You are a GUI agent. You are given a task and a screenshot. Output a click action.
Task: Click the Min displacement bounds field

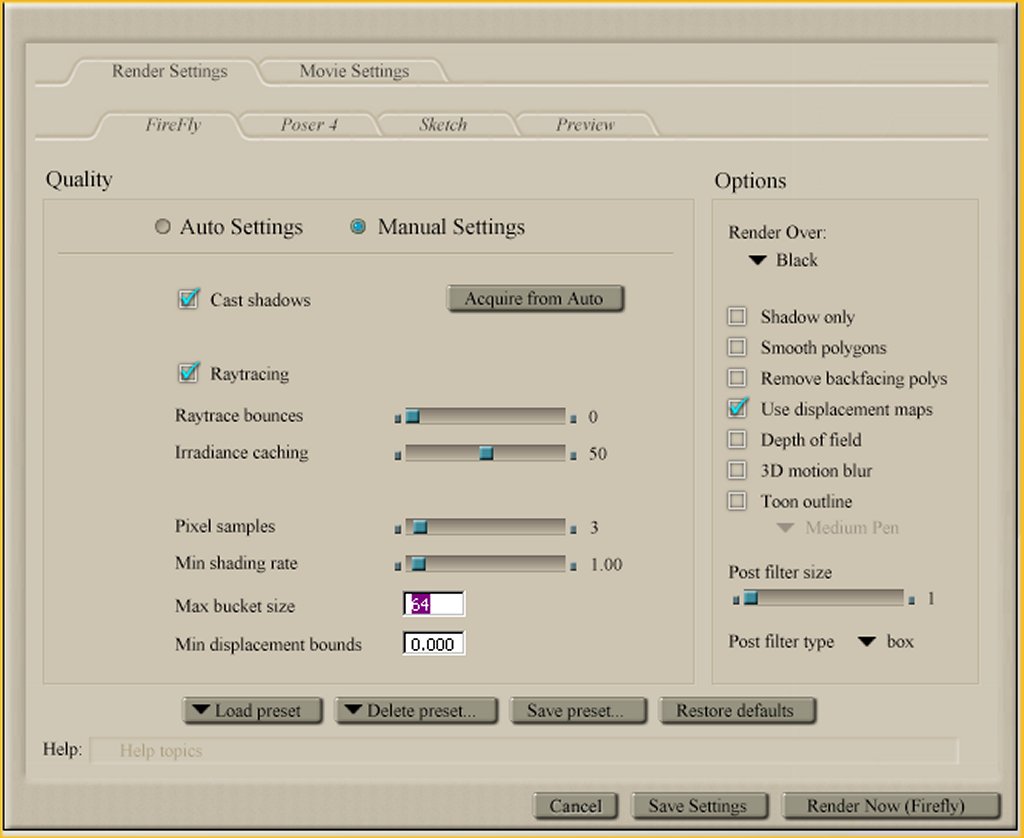(x=434, y=644)
